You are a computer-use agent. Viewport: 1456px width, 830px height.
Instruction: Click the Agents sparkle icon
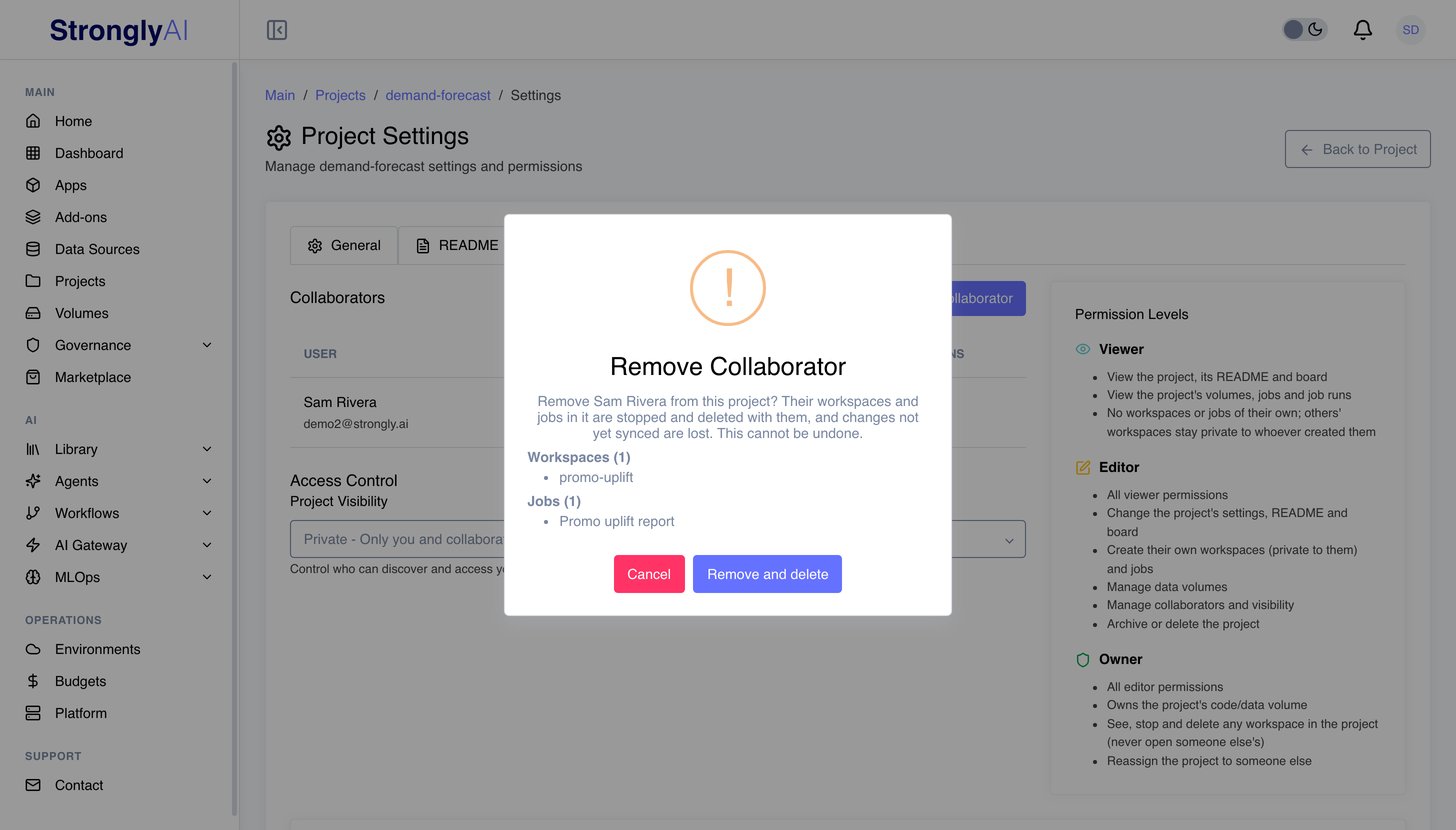pos(33,481)
